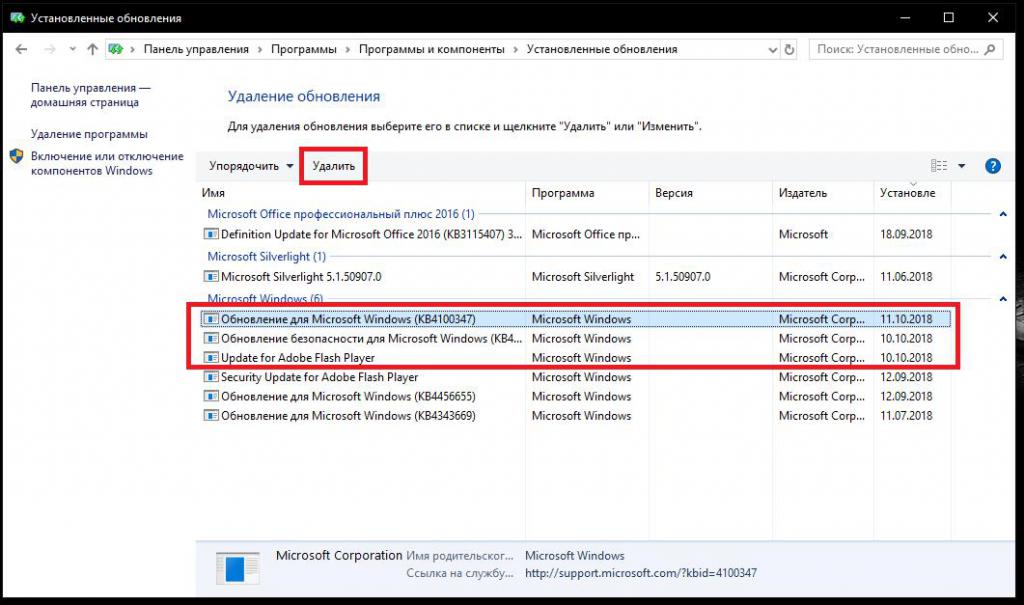Collapse the Microsoft Office 2016 group
The width and height of the screenshot is (1024, 605).
pos(1002,214)
